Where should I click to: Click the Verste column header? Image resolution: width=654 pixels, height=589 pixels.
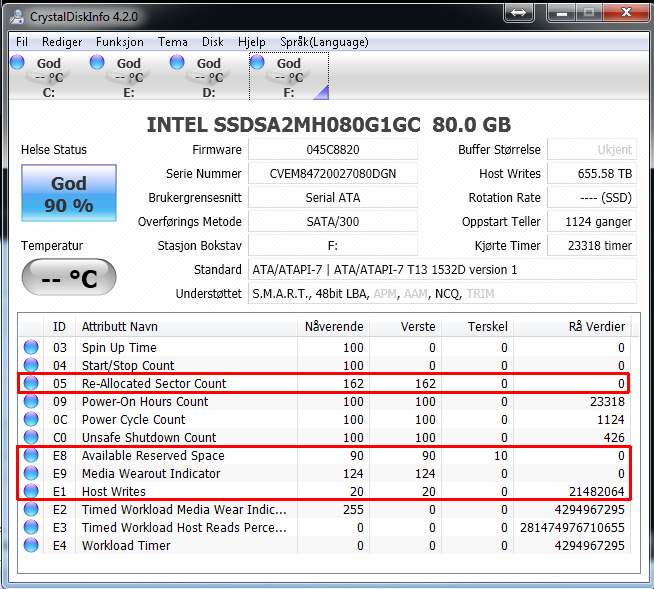(x=405, y=326)
